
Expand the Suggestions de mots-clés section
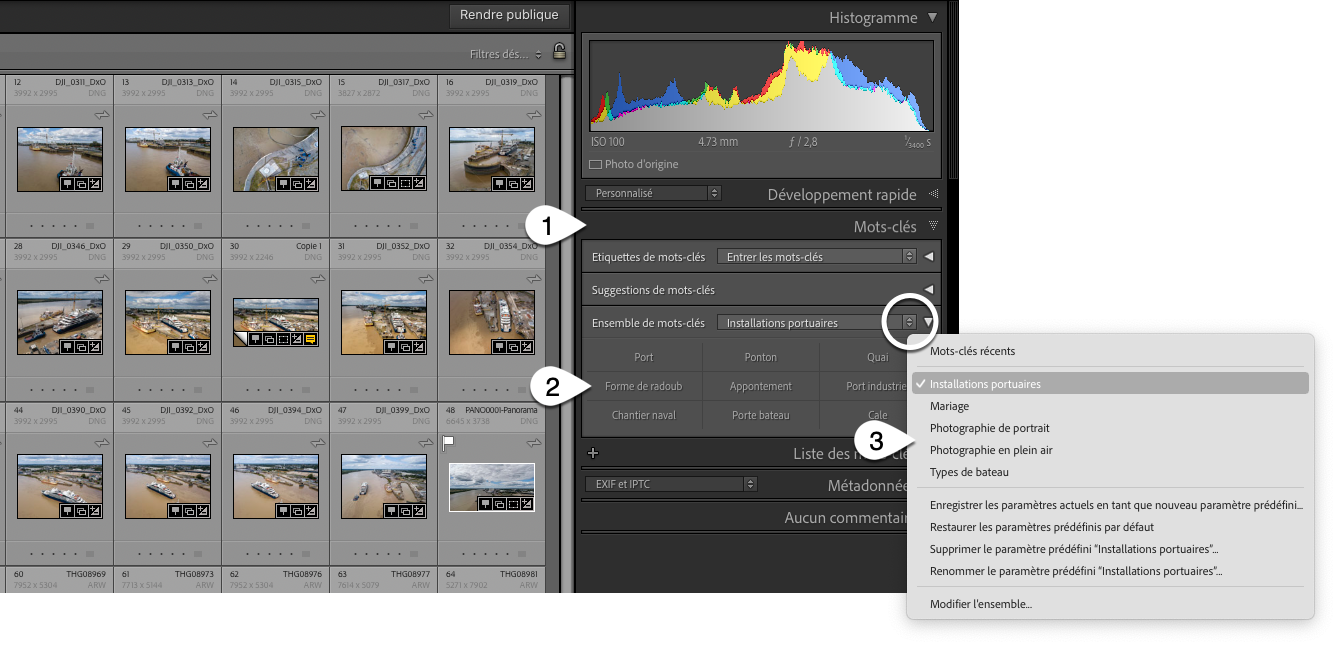929,290
